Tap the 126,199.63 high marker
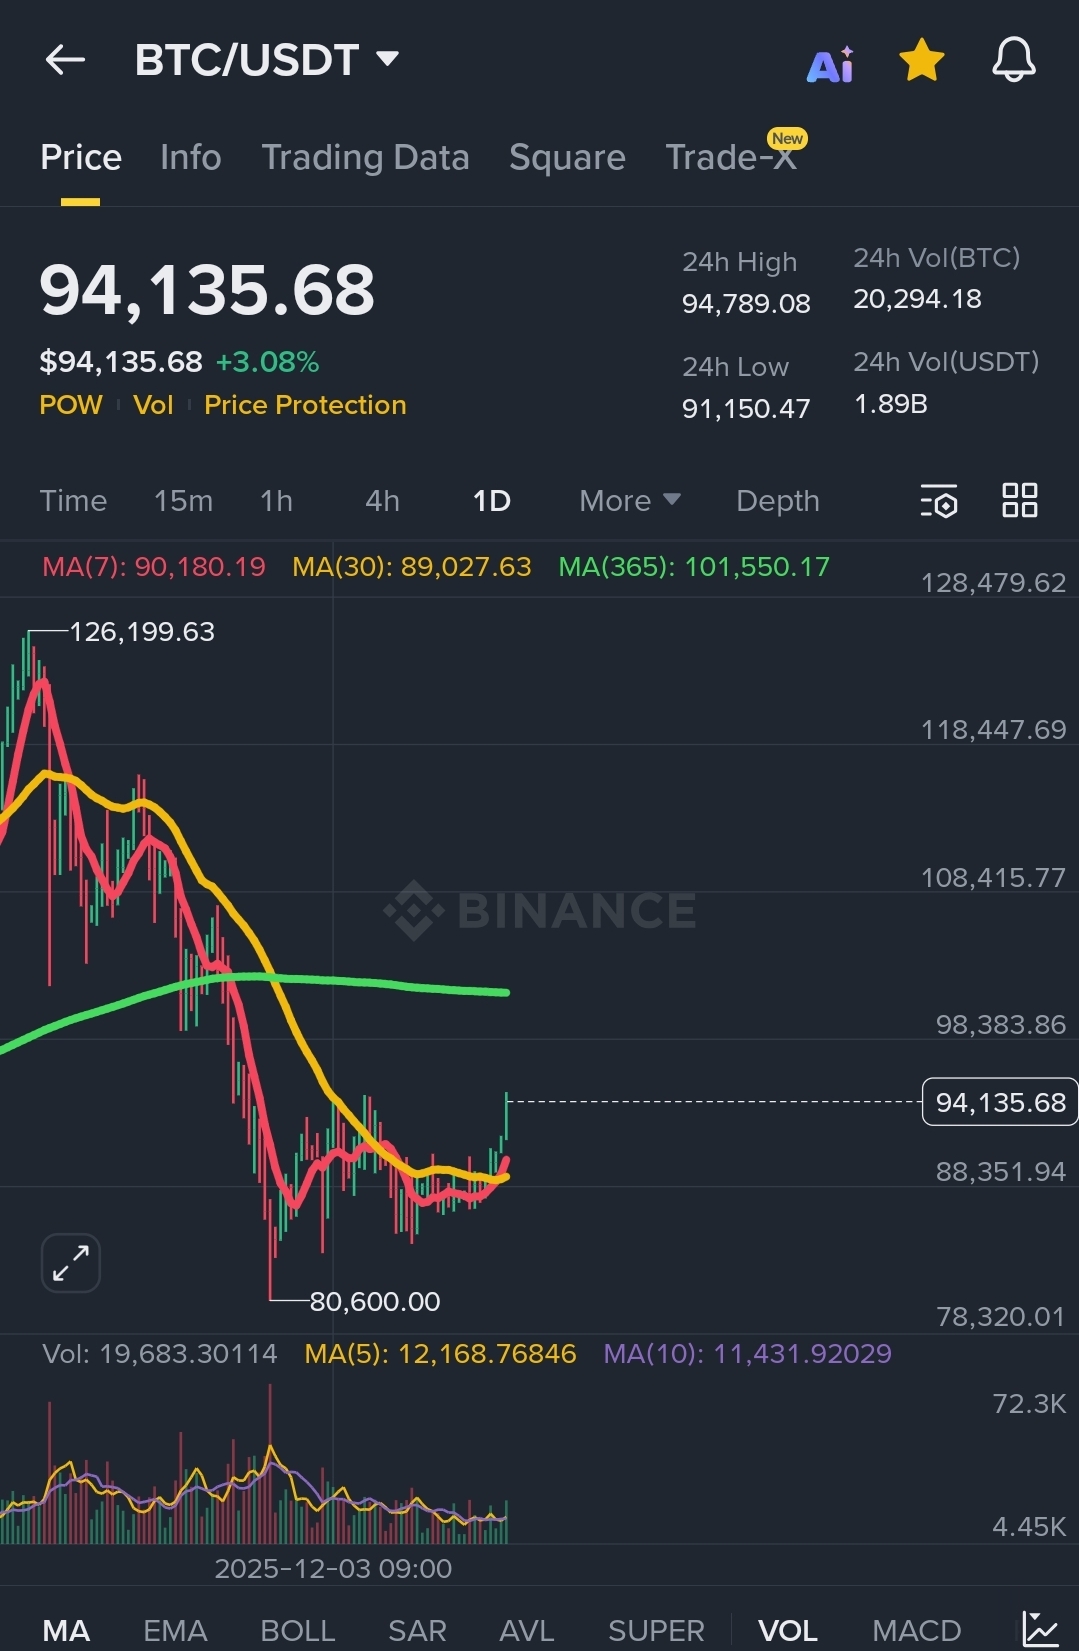 tap(142, 632)
